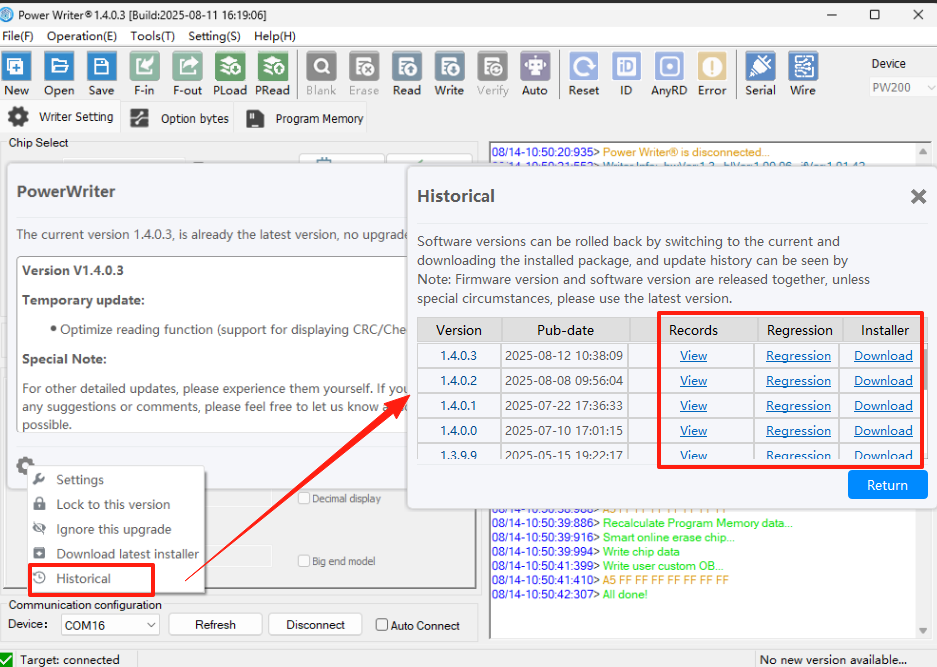View records for version 1.4.0.1
937x667 pixels.
[x=693, y=406]
